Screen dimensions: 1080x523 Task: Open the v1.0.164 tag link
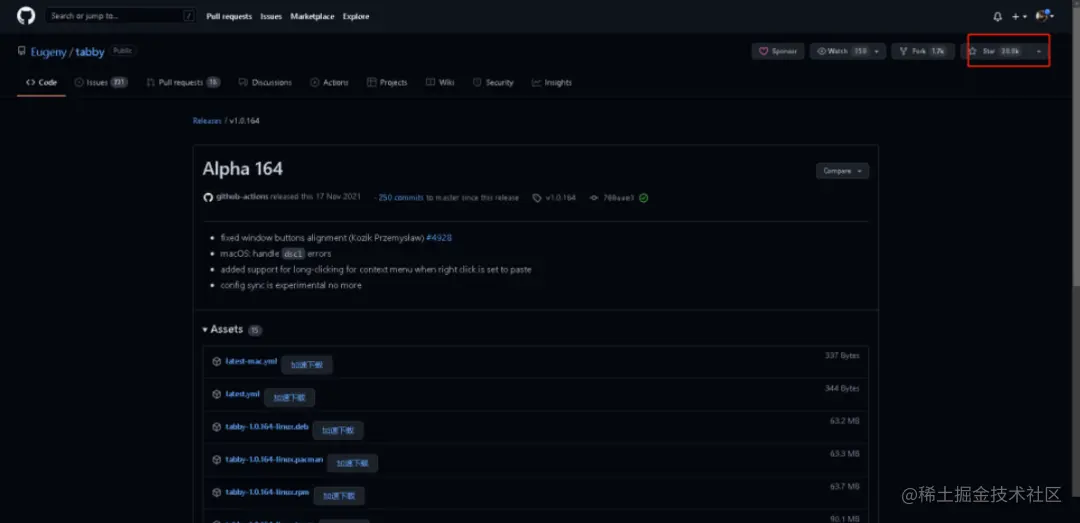[x=554, y=198]
